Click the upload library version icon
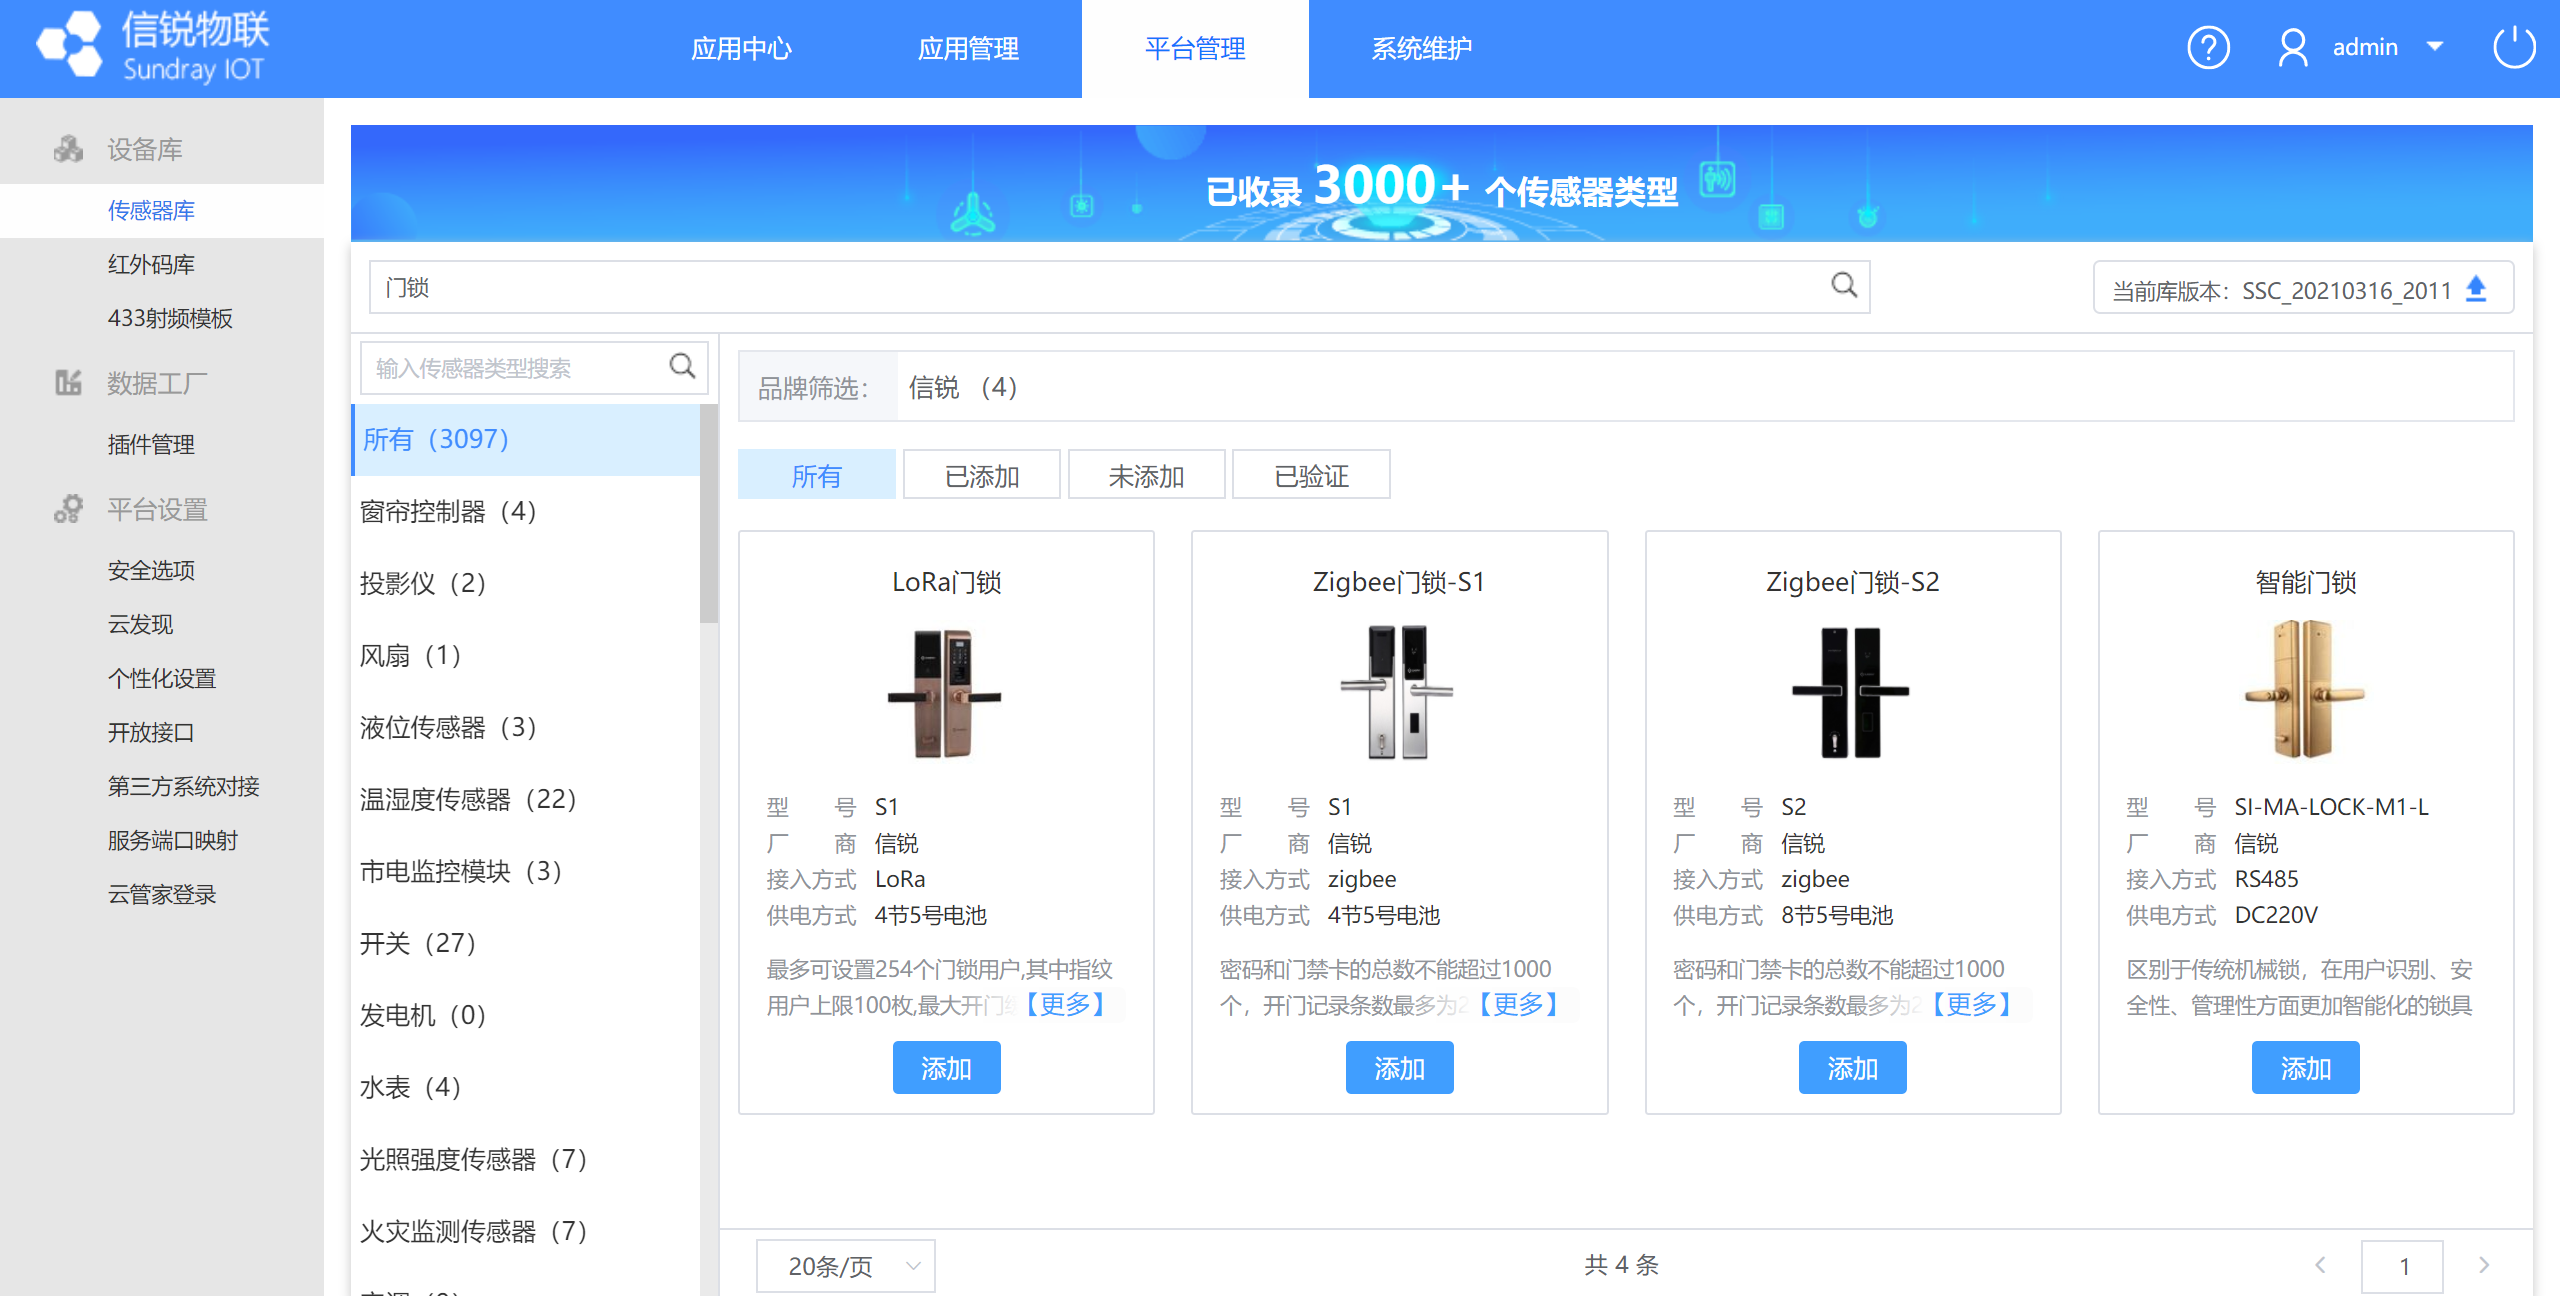 point(2476,289)
